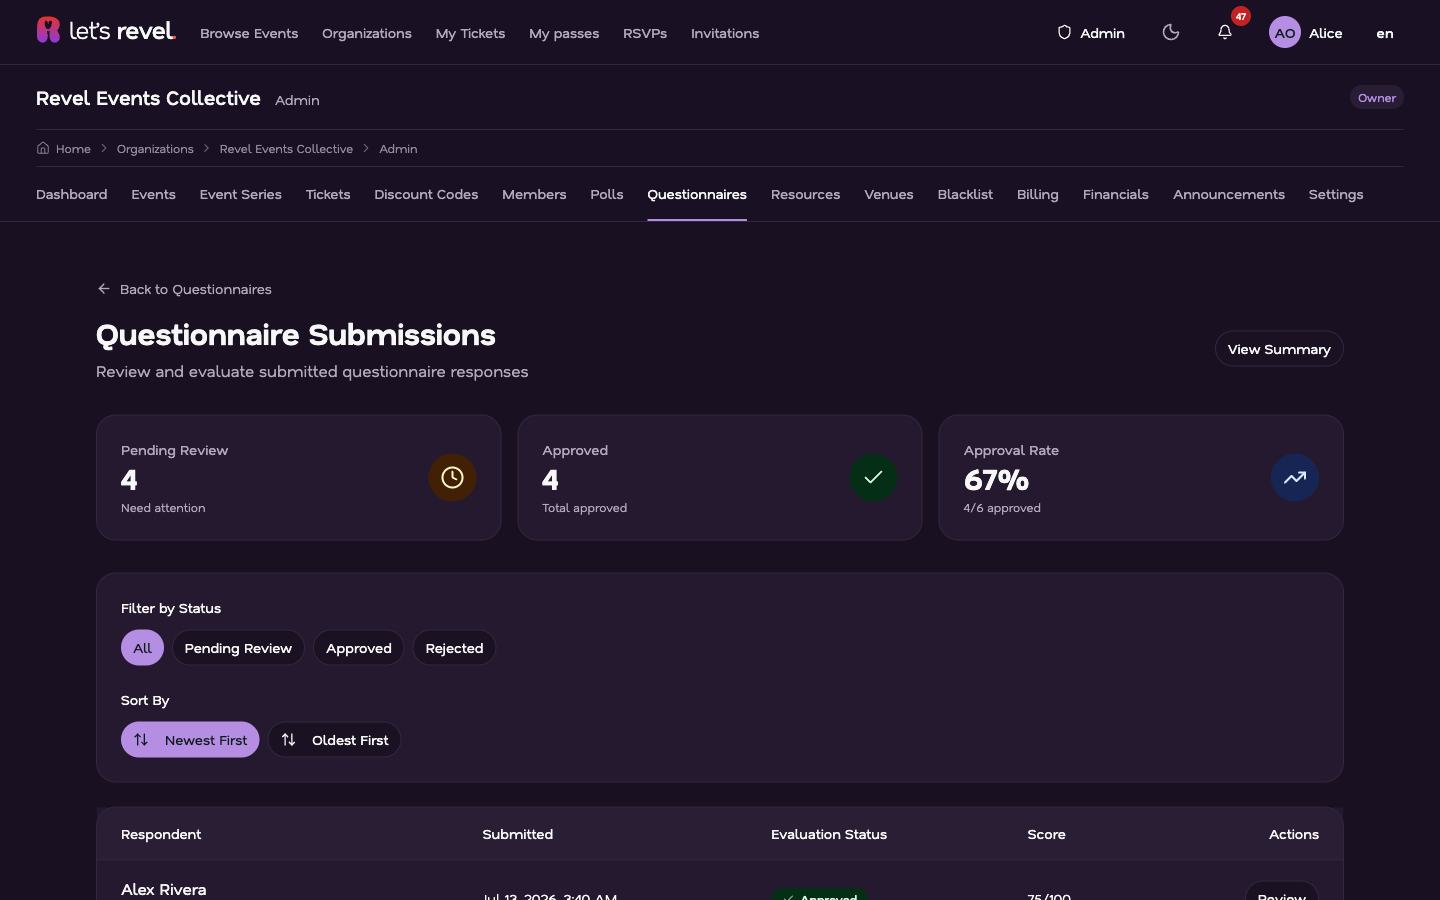Click the Submitted column header
Viewport: 1440px width, 900px height.
[x=518, y=834]
